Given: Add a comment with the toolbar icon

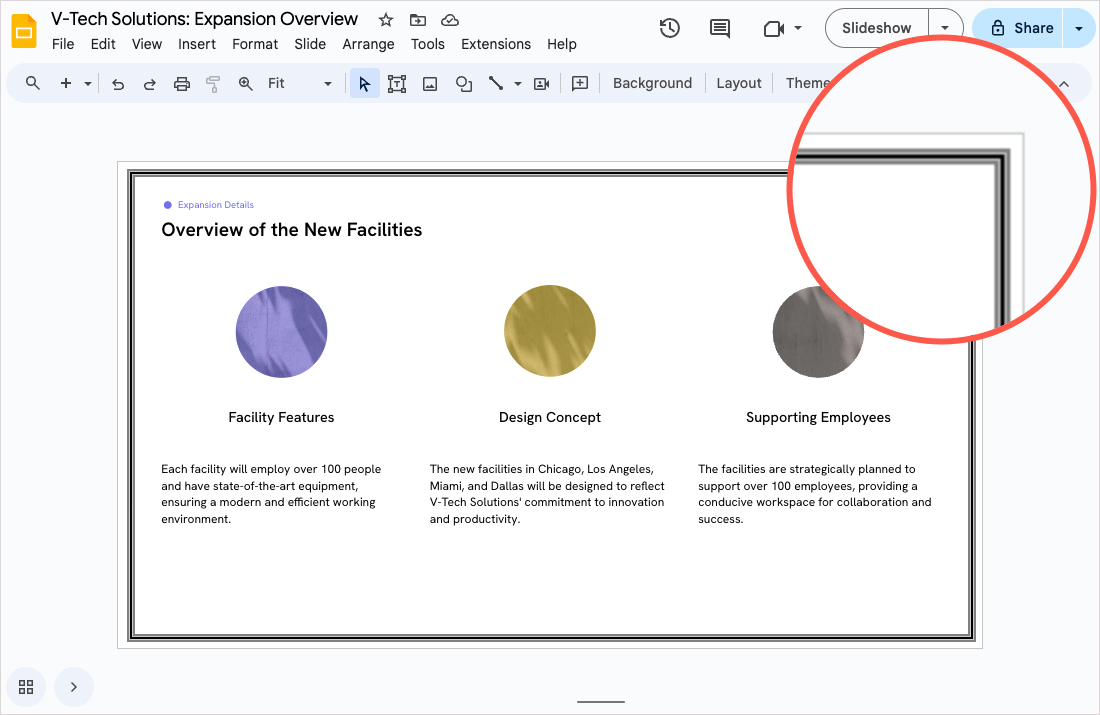Looking at the screenshot, I should [579, 84].
